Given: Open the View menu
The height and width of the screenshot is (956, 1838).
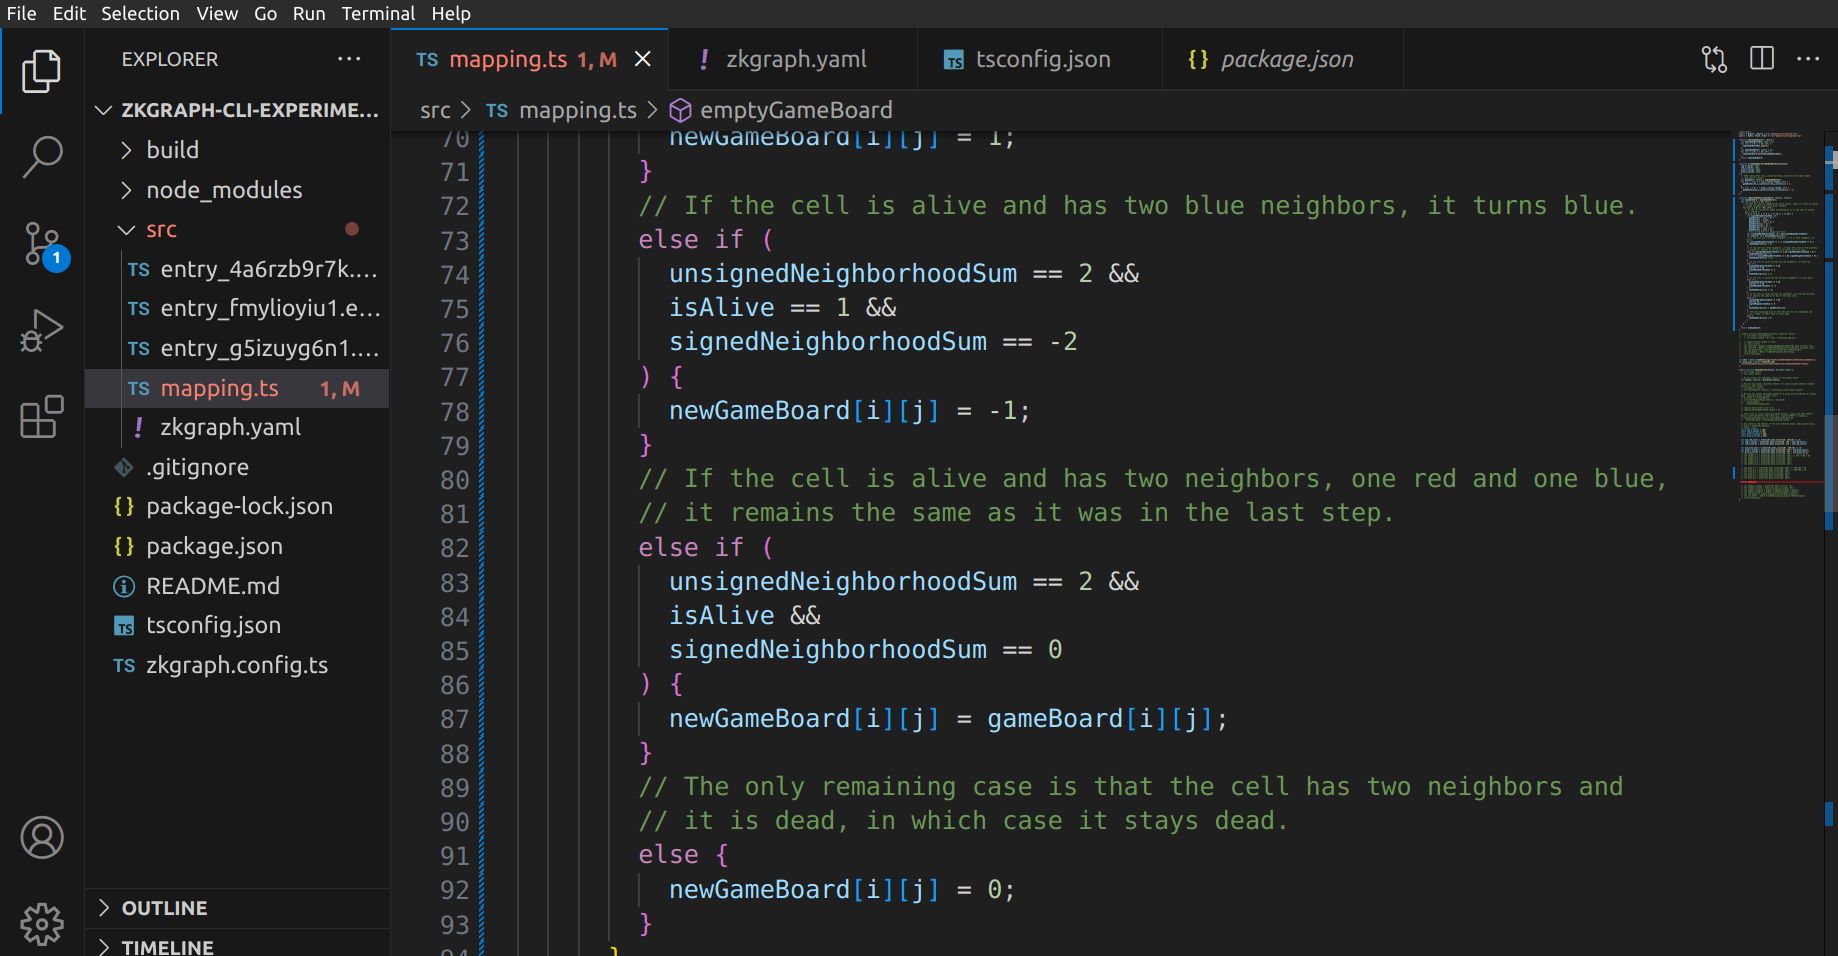Looking at the screenshot, I should click(x=217, y=13).
